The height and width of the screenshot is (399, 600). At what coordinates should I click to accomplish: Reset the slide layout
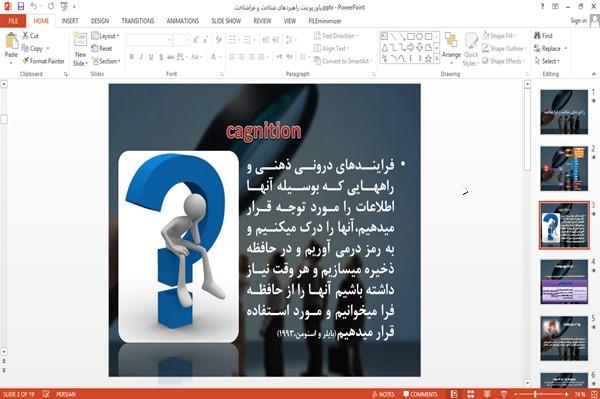click(x=102, y=49)
